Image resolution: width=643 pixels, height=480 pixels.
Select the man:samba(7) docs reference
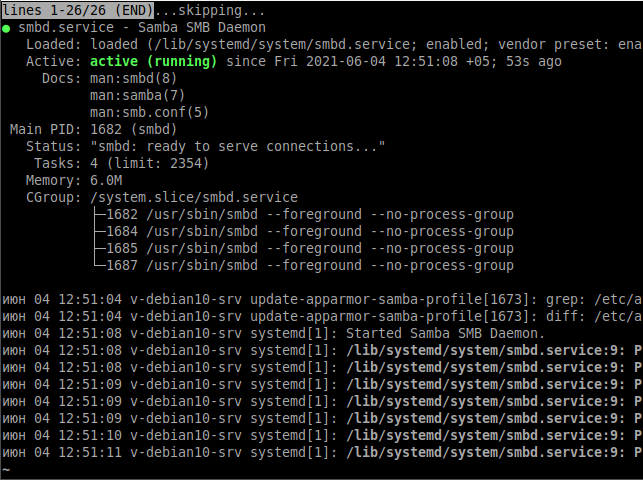137,96
